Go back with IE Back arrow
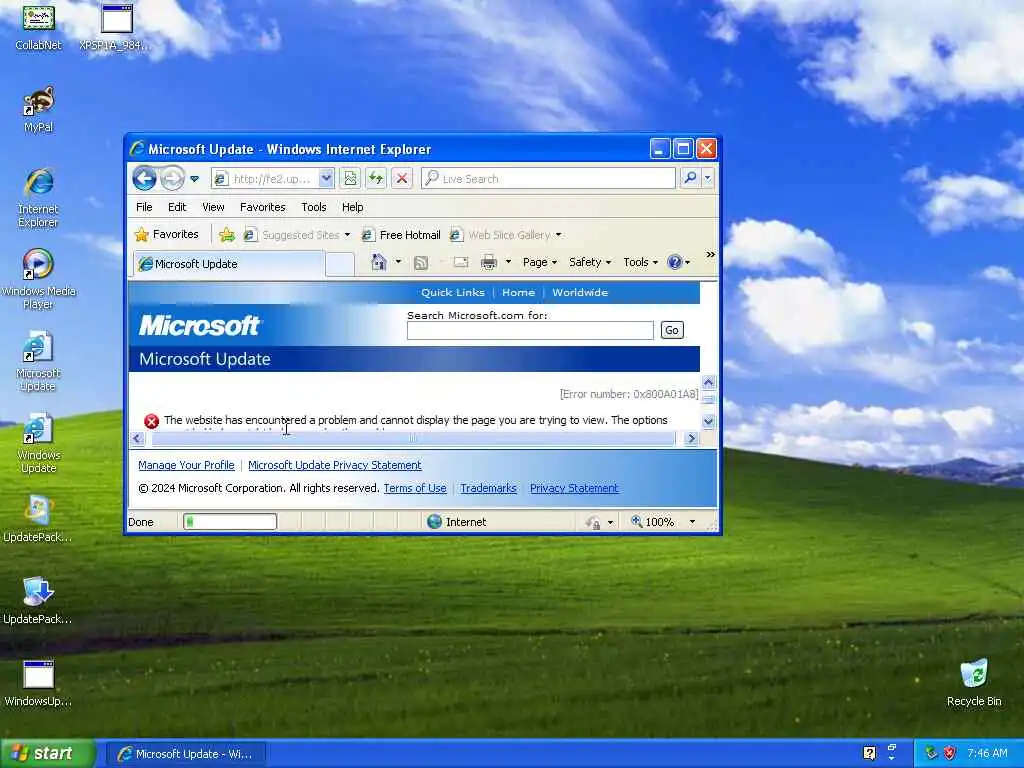The width and height of the screenshot is (1024, 768). coord(144,178)
